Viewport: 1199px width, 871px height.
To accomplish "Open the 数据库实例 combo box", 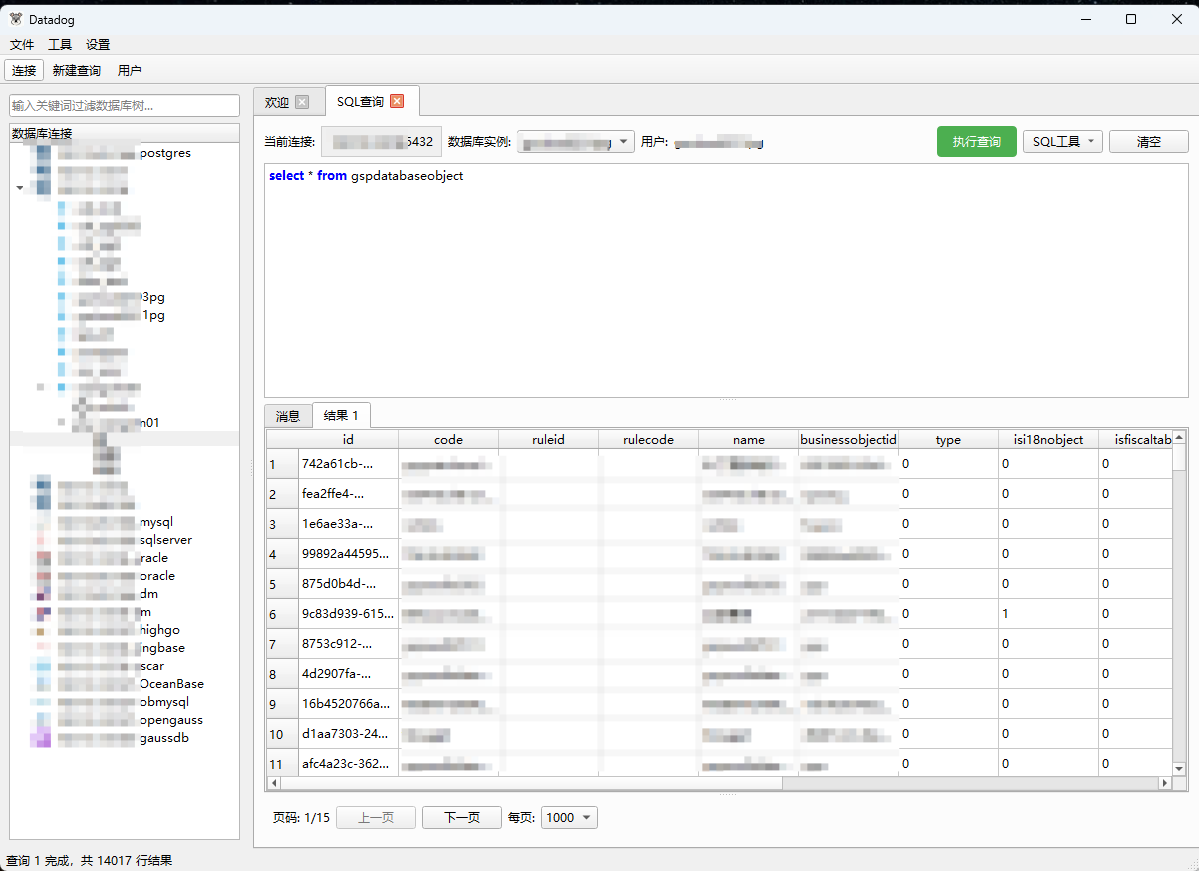I will [575, 141].
